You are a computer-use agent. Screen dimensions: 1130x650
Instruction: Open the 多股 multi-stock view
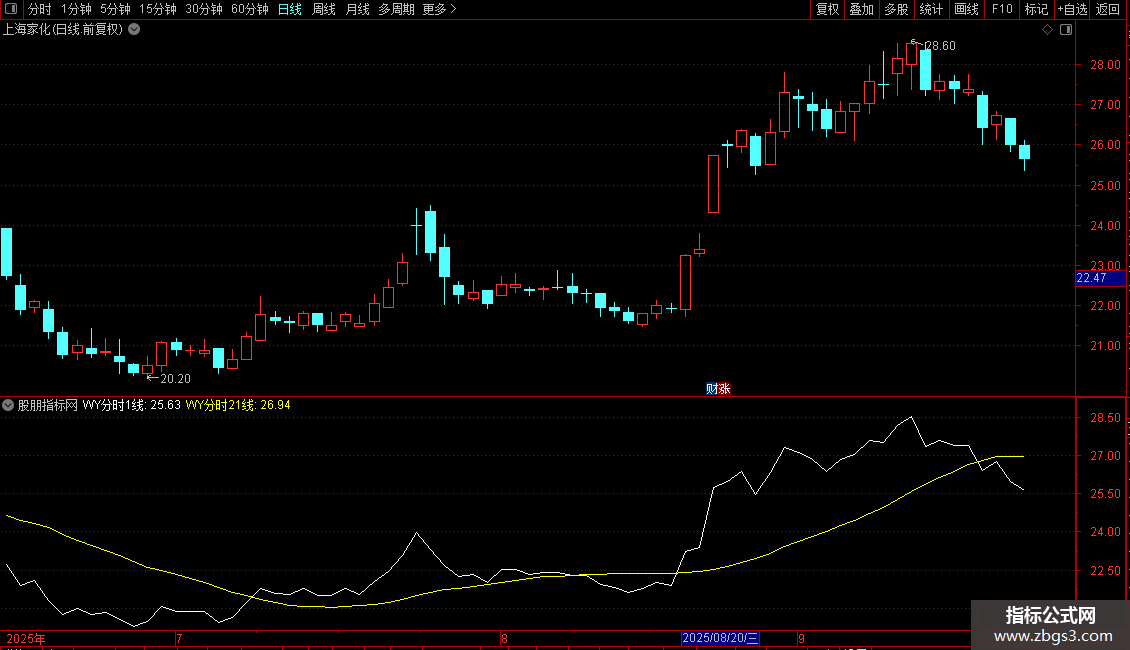point(896,9)
